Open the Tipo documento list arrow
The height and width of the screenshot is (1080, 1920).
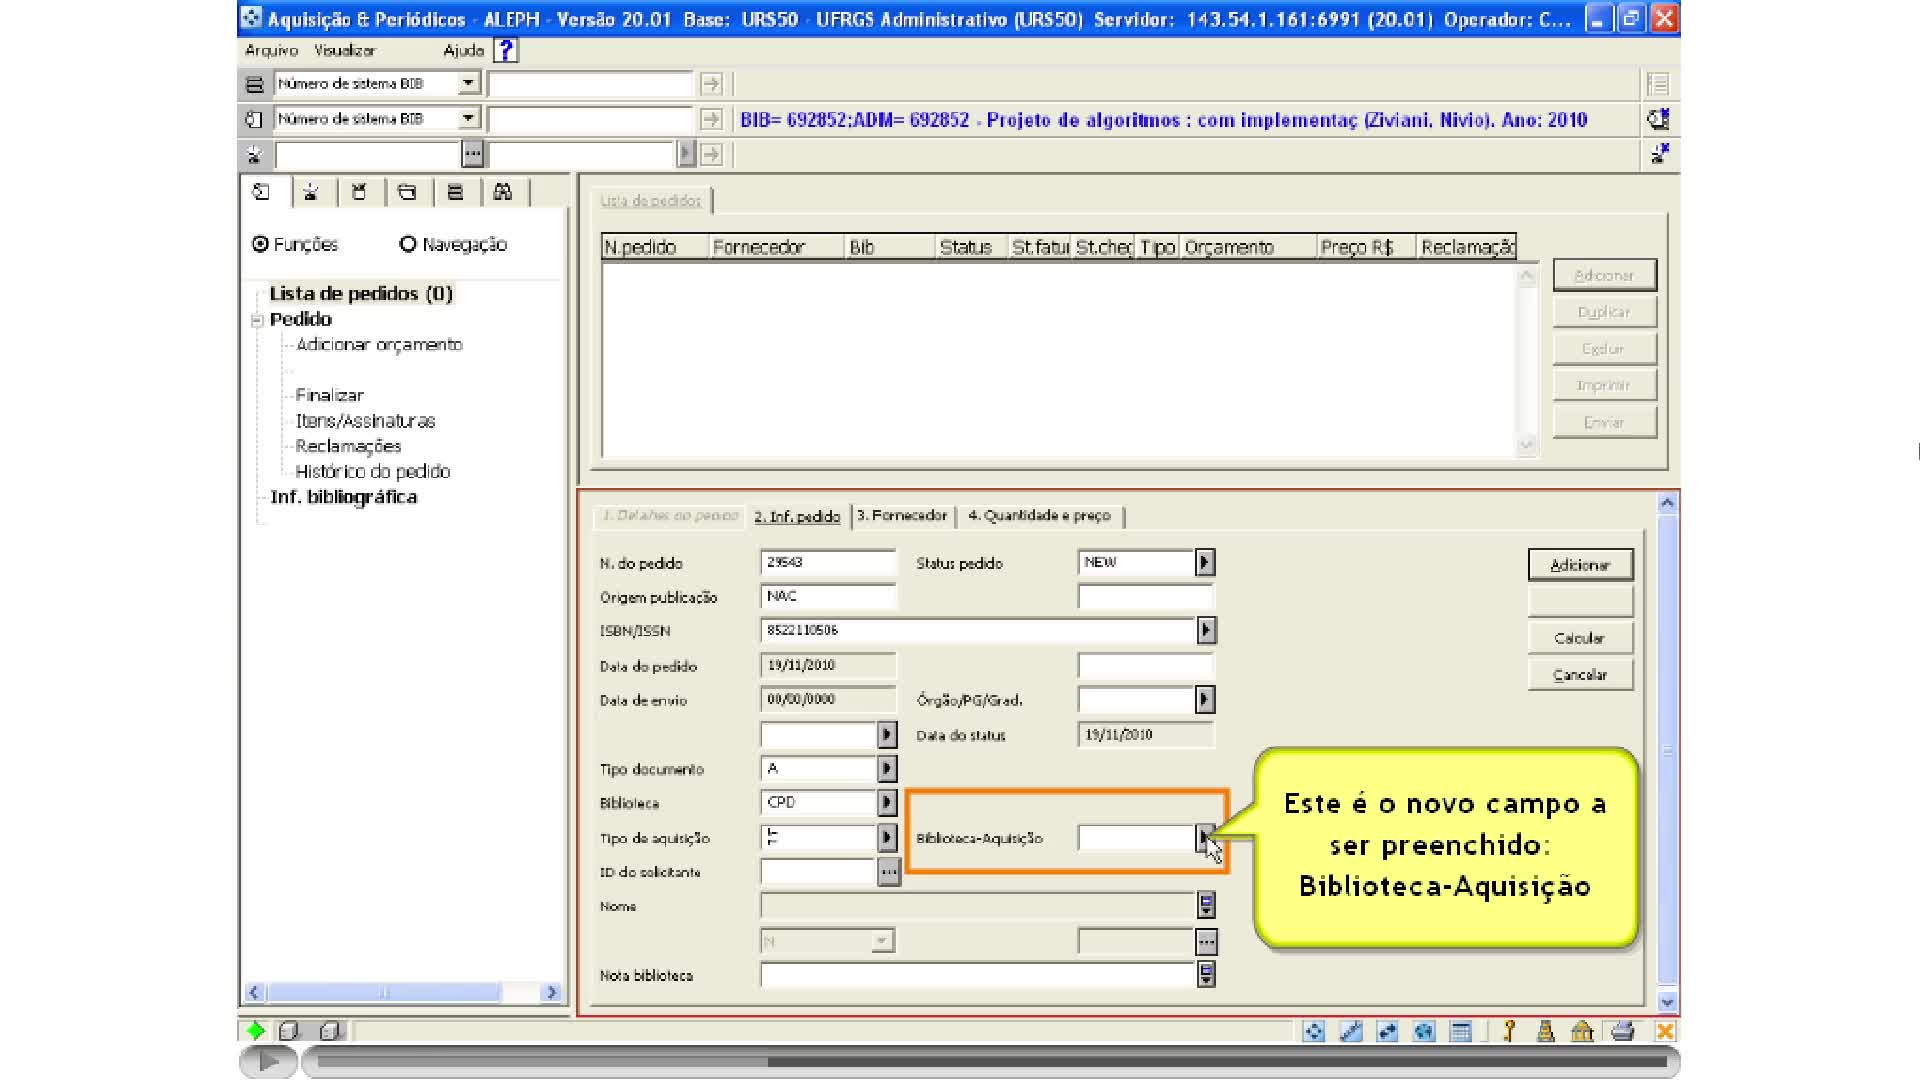[887, 768]
